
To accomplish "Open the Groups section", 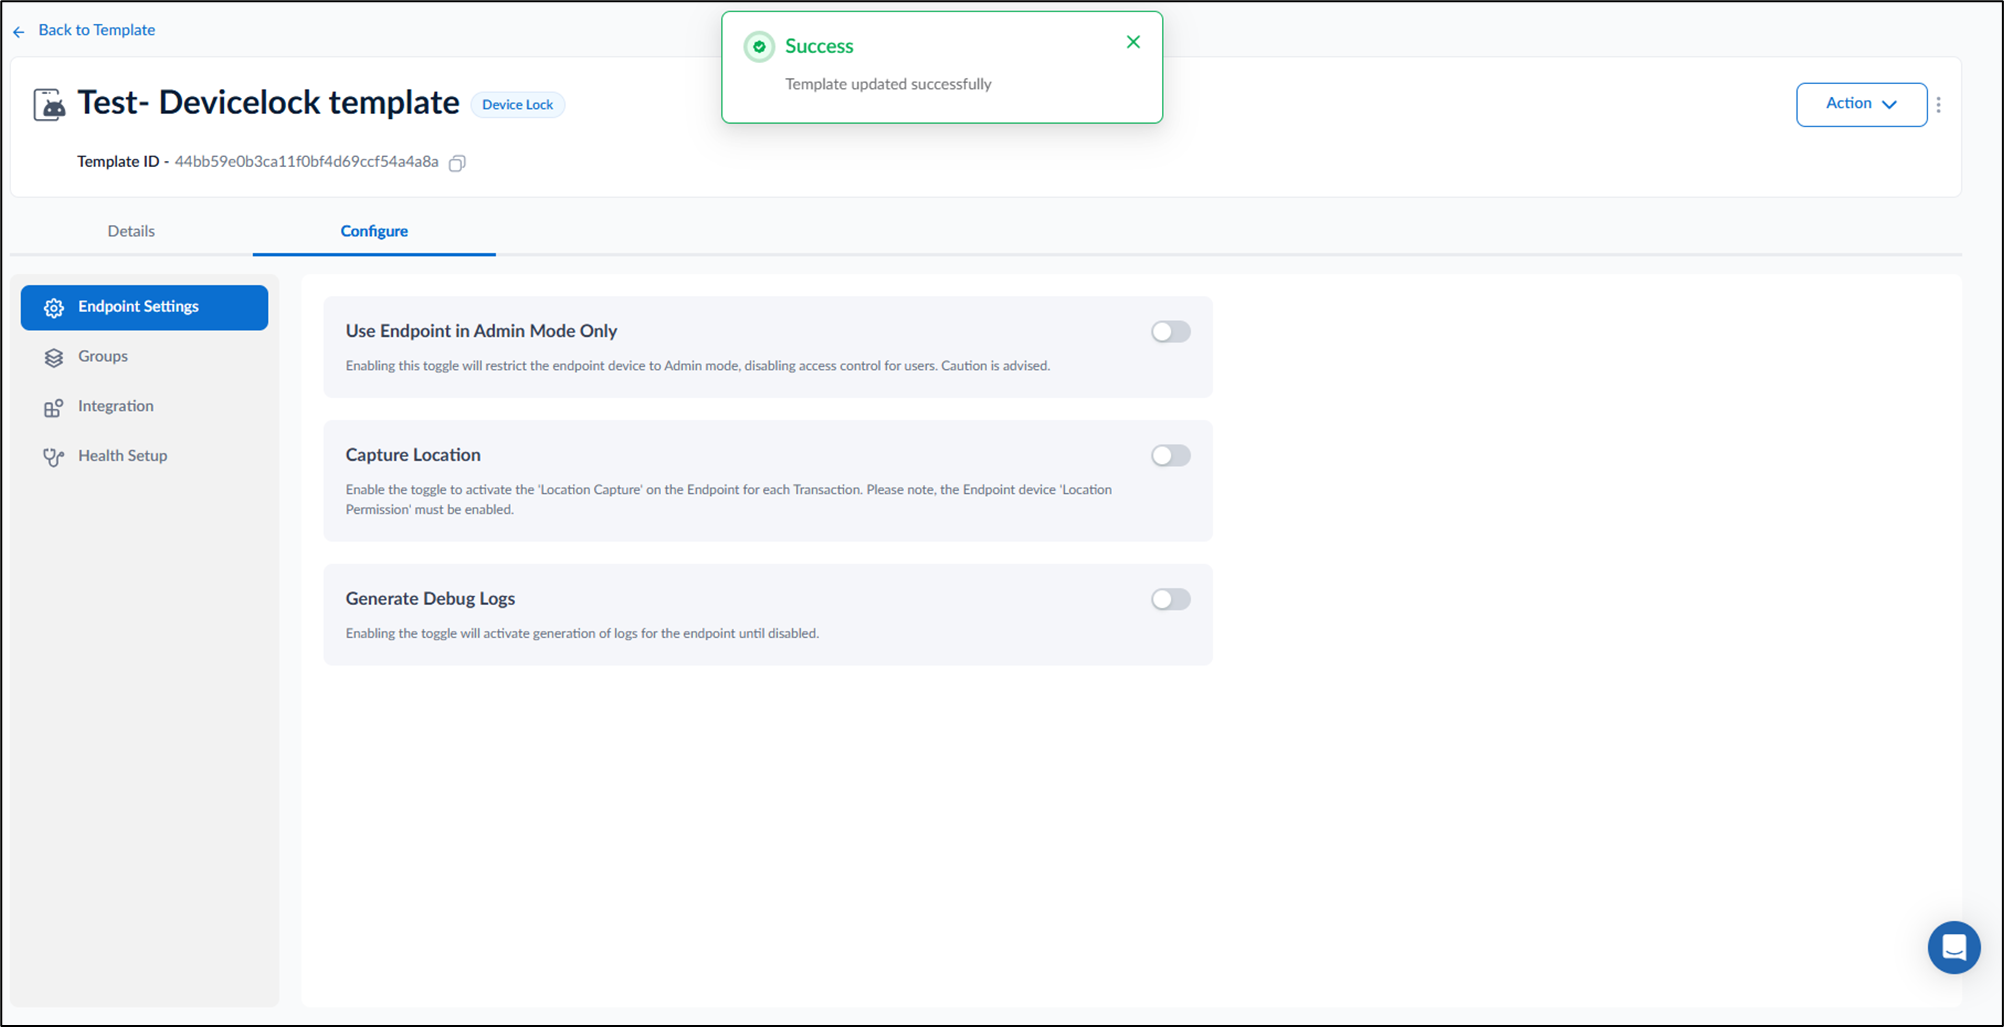I will coord(144,356).
